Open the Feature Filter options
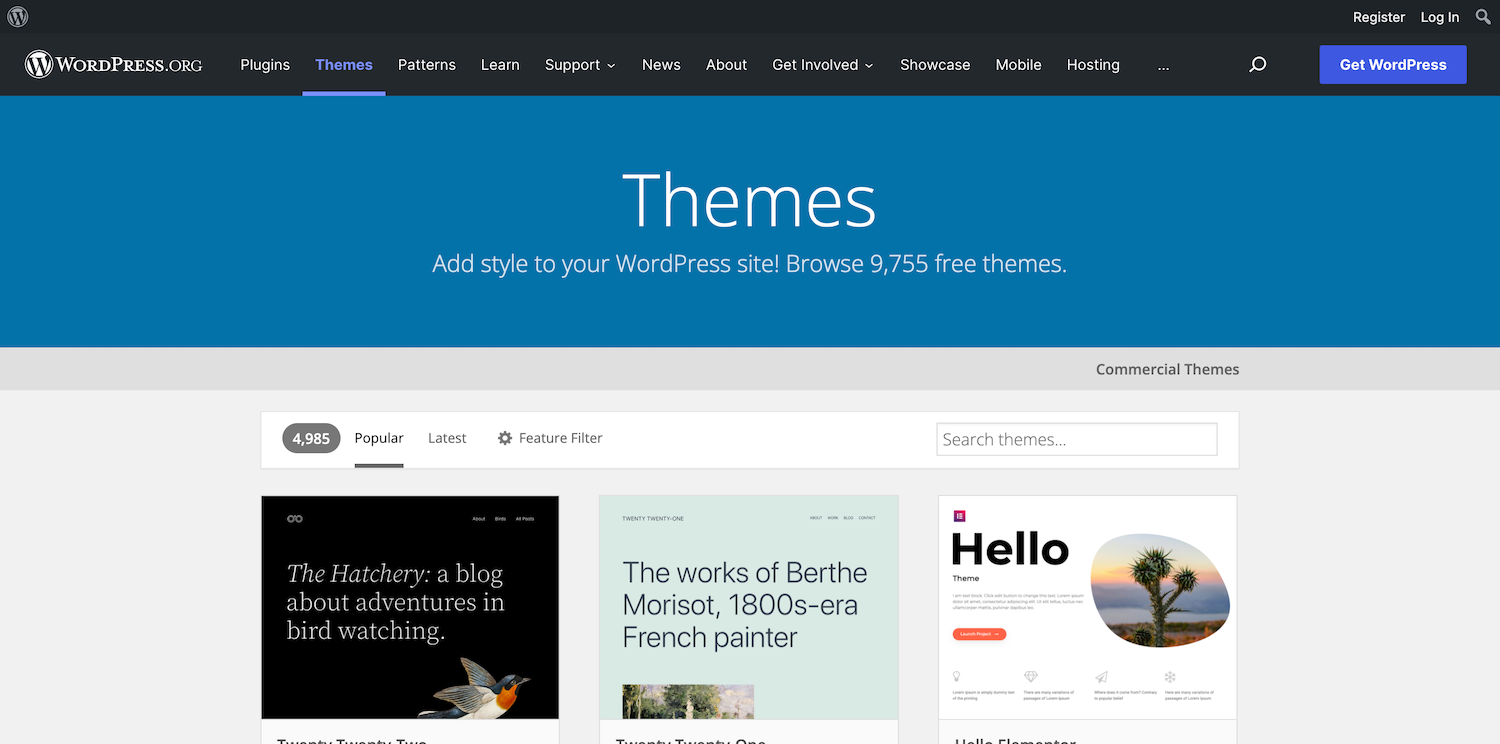The image size is (1500, 744). 550,438
